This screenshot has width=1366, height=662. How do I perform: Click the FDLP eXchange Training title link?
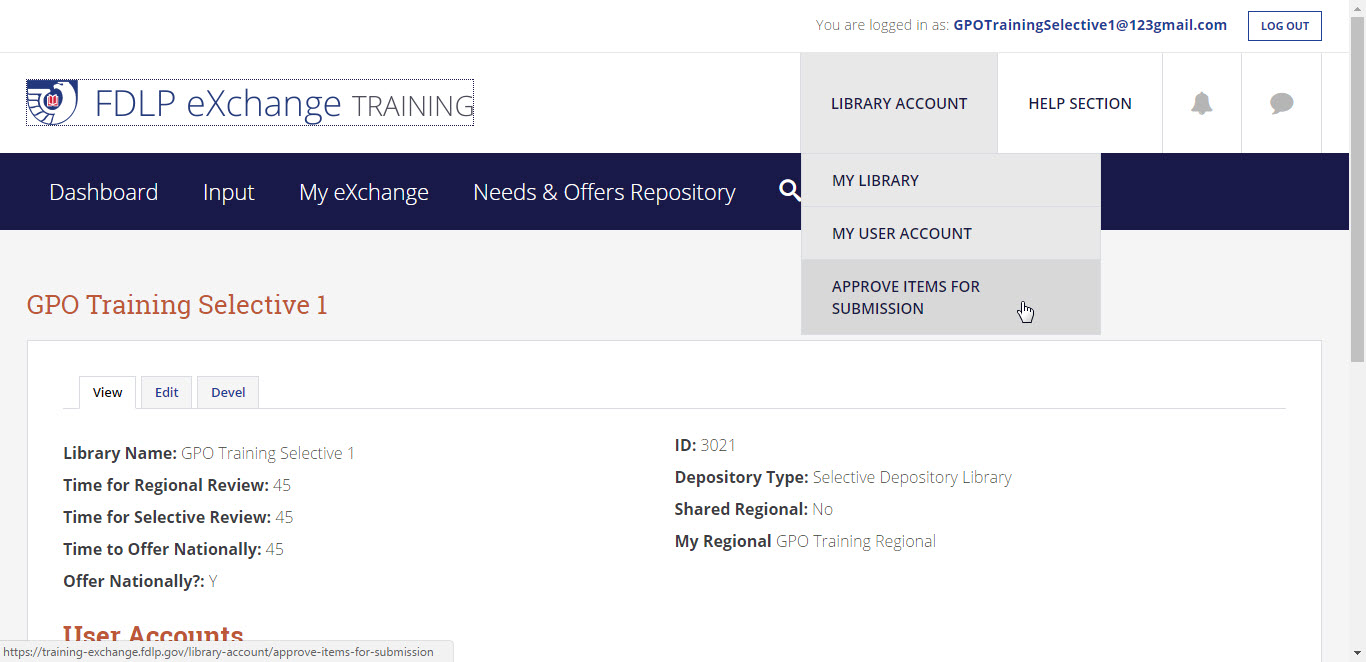(284, 103)
